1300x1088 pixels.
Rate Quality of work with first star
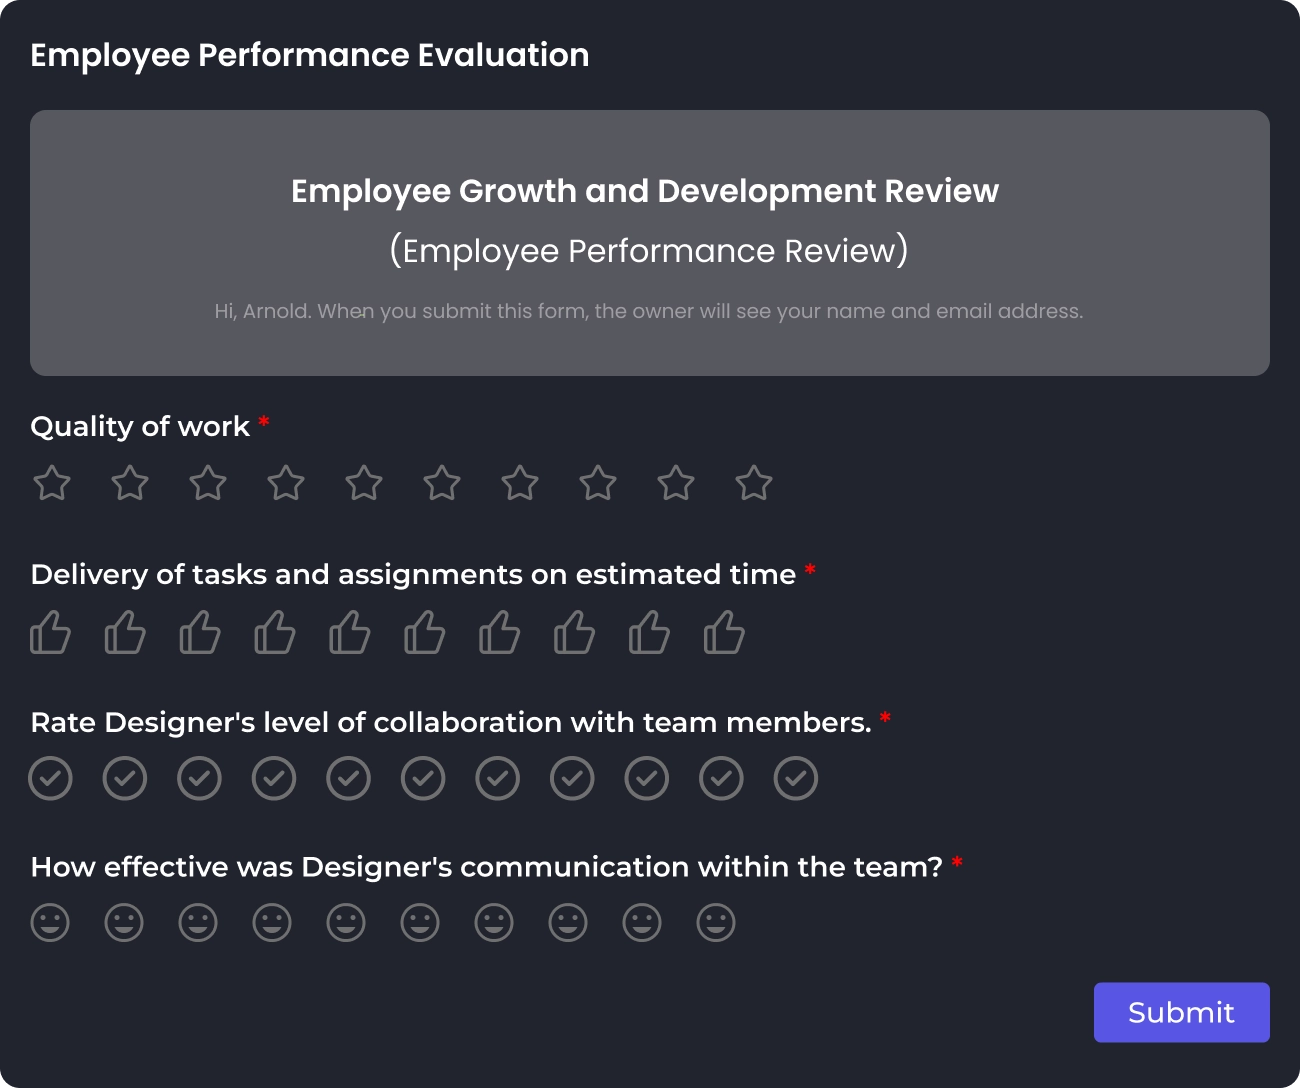point(52,483)
